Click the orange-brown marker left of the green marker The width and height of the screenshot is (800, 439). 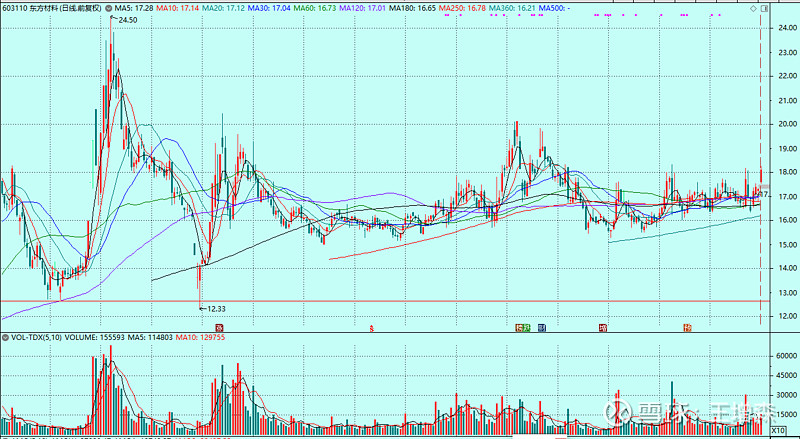(519, 328)
